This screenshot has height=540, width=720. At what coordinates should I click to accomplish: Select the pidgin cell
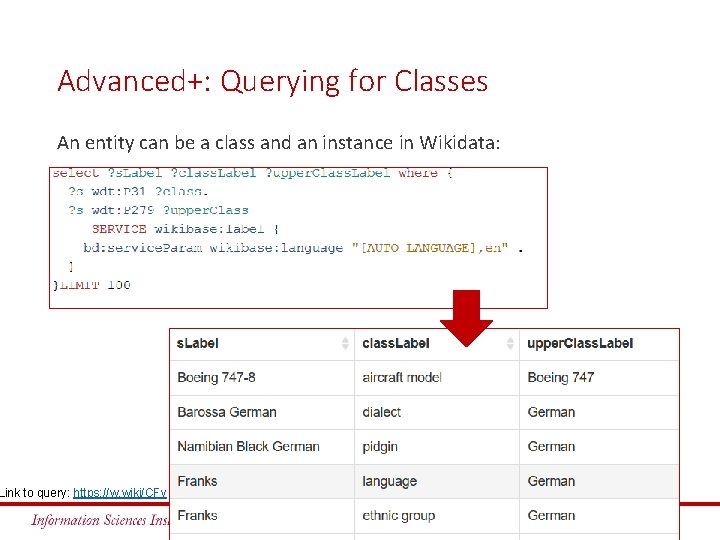(437, 447)
